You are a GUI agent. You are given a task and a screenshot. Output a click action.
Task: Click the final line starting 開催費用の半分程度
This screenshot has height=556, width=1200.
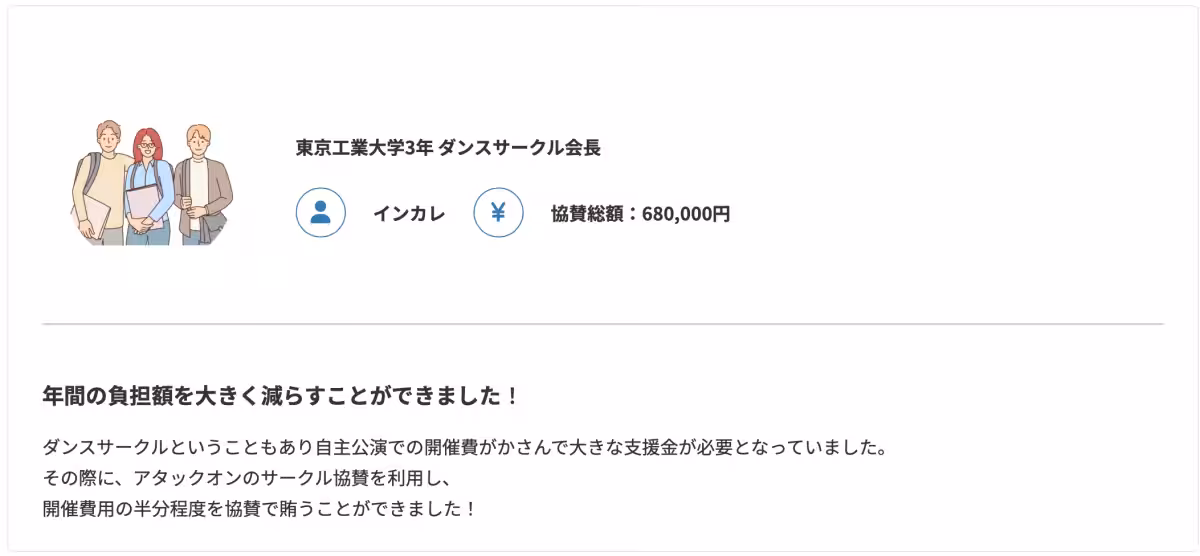tap(260, 508)
